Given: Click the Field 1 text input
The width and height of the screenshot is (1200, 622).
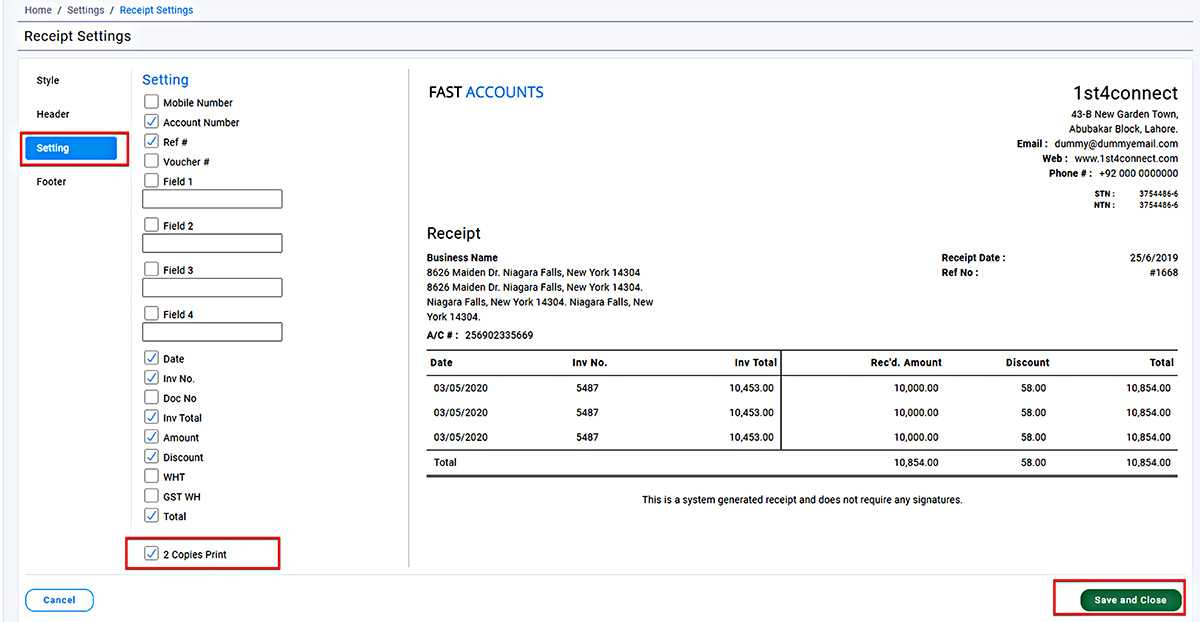Looking at the screenshot, I should 212,199.
